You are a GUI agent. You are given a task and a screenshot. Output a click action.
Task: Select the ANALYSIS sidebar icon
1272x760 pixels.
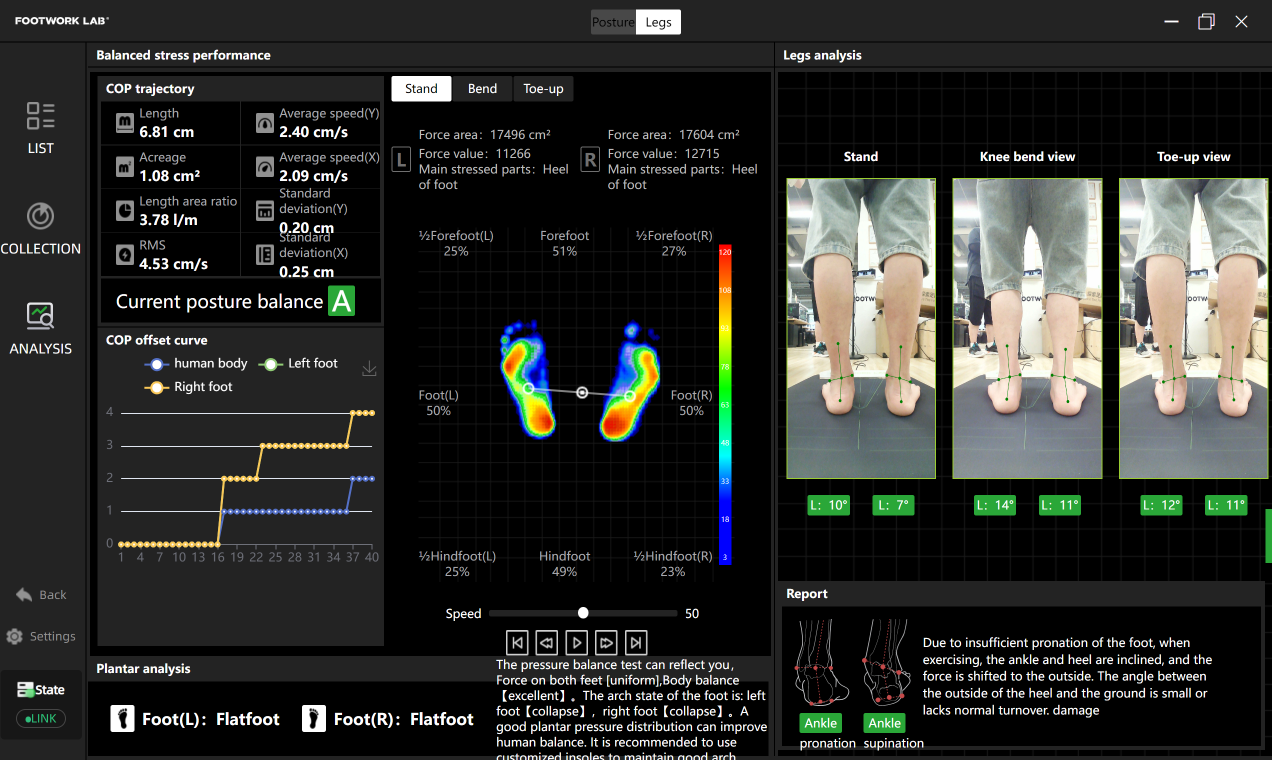[x=41, y=328]
